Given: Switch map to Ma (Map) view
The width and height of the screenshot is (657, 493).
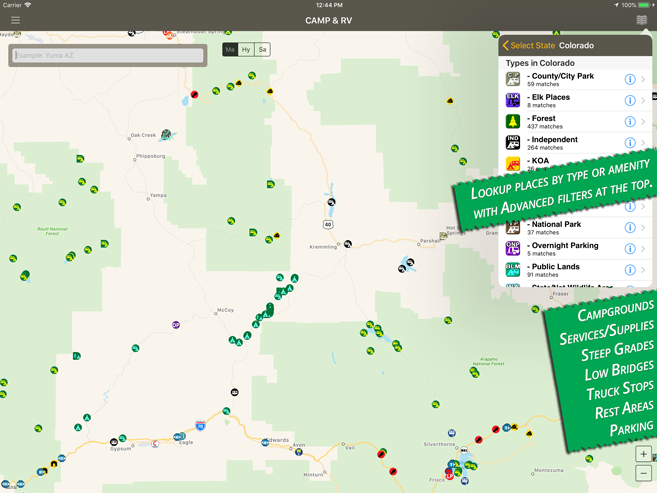Looking at the screenshot, I should tap(230, 49).
